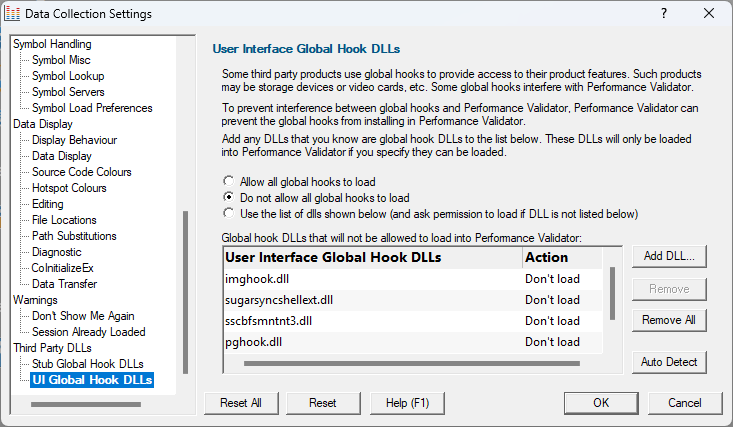
Task: Select the Warnings category
Action: pos(36,300)
